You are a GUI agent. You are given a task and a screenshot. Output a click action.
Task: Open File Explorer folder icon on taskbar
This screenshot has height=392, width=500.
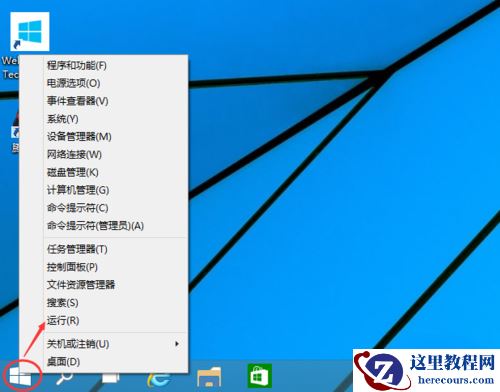pyautogui.click(x=209, y=377)
